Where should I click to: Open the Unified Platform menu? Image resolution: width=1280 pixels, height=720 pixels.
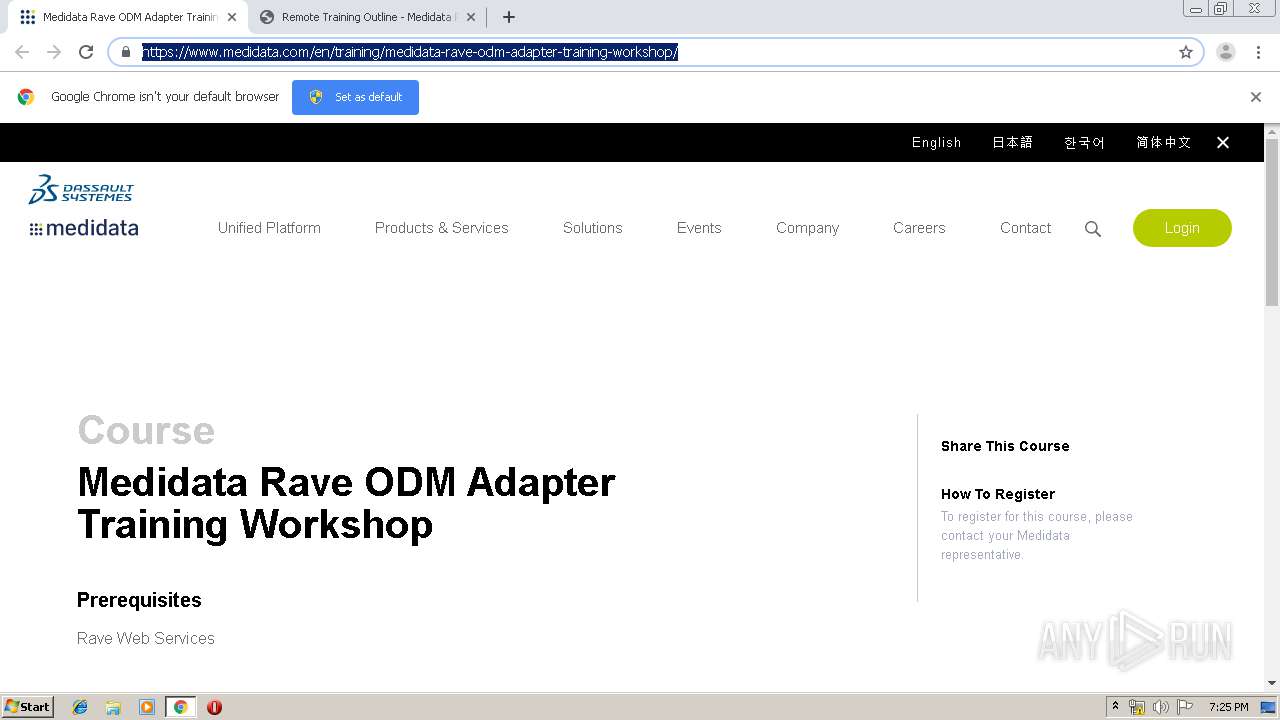pos(269,228)
